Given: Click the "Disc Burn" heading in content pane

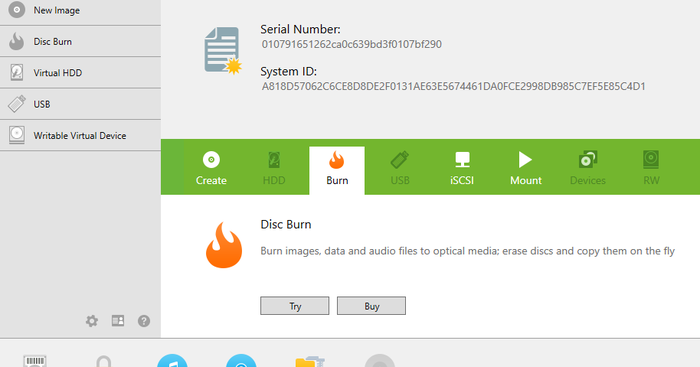Looking at the screenshot, I should click(286, 224).
